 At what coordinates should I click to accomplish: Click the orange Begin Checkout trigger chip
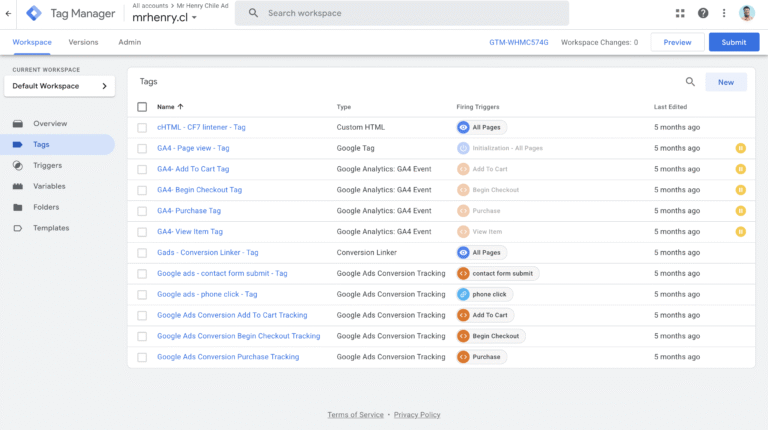coord(490,336)
